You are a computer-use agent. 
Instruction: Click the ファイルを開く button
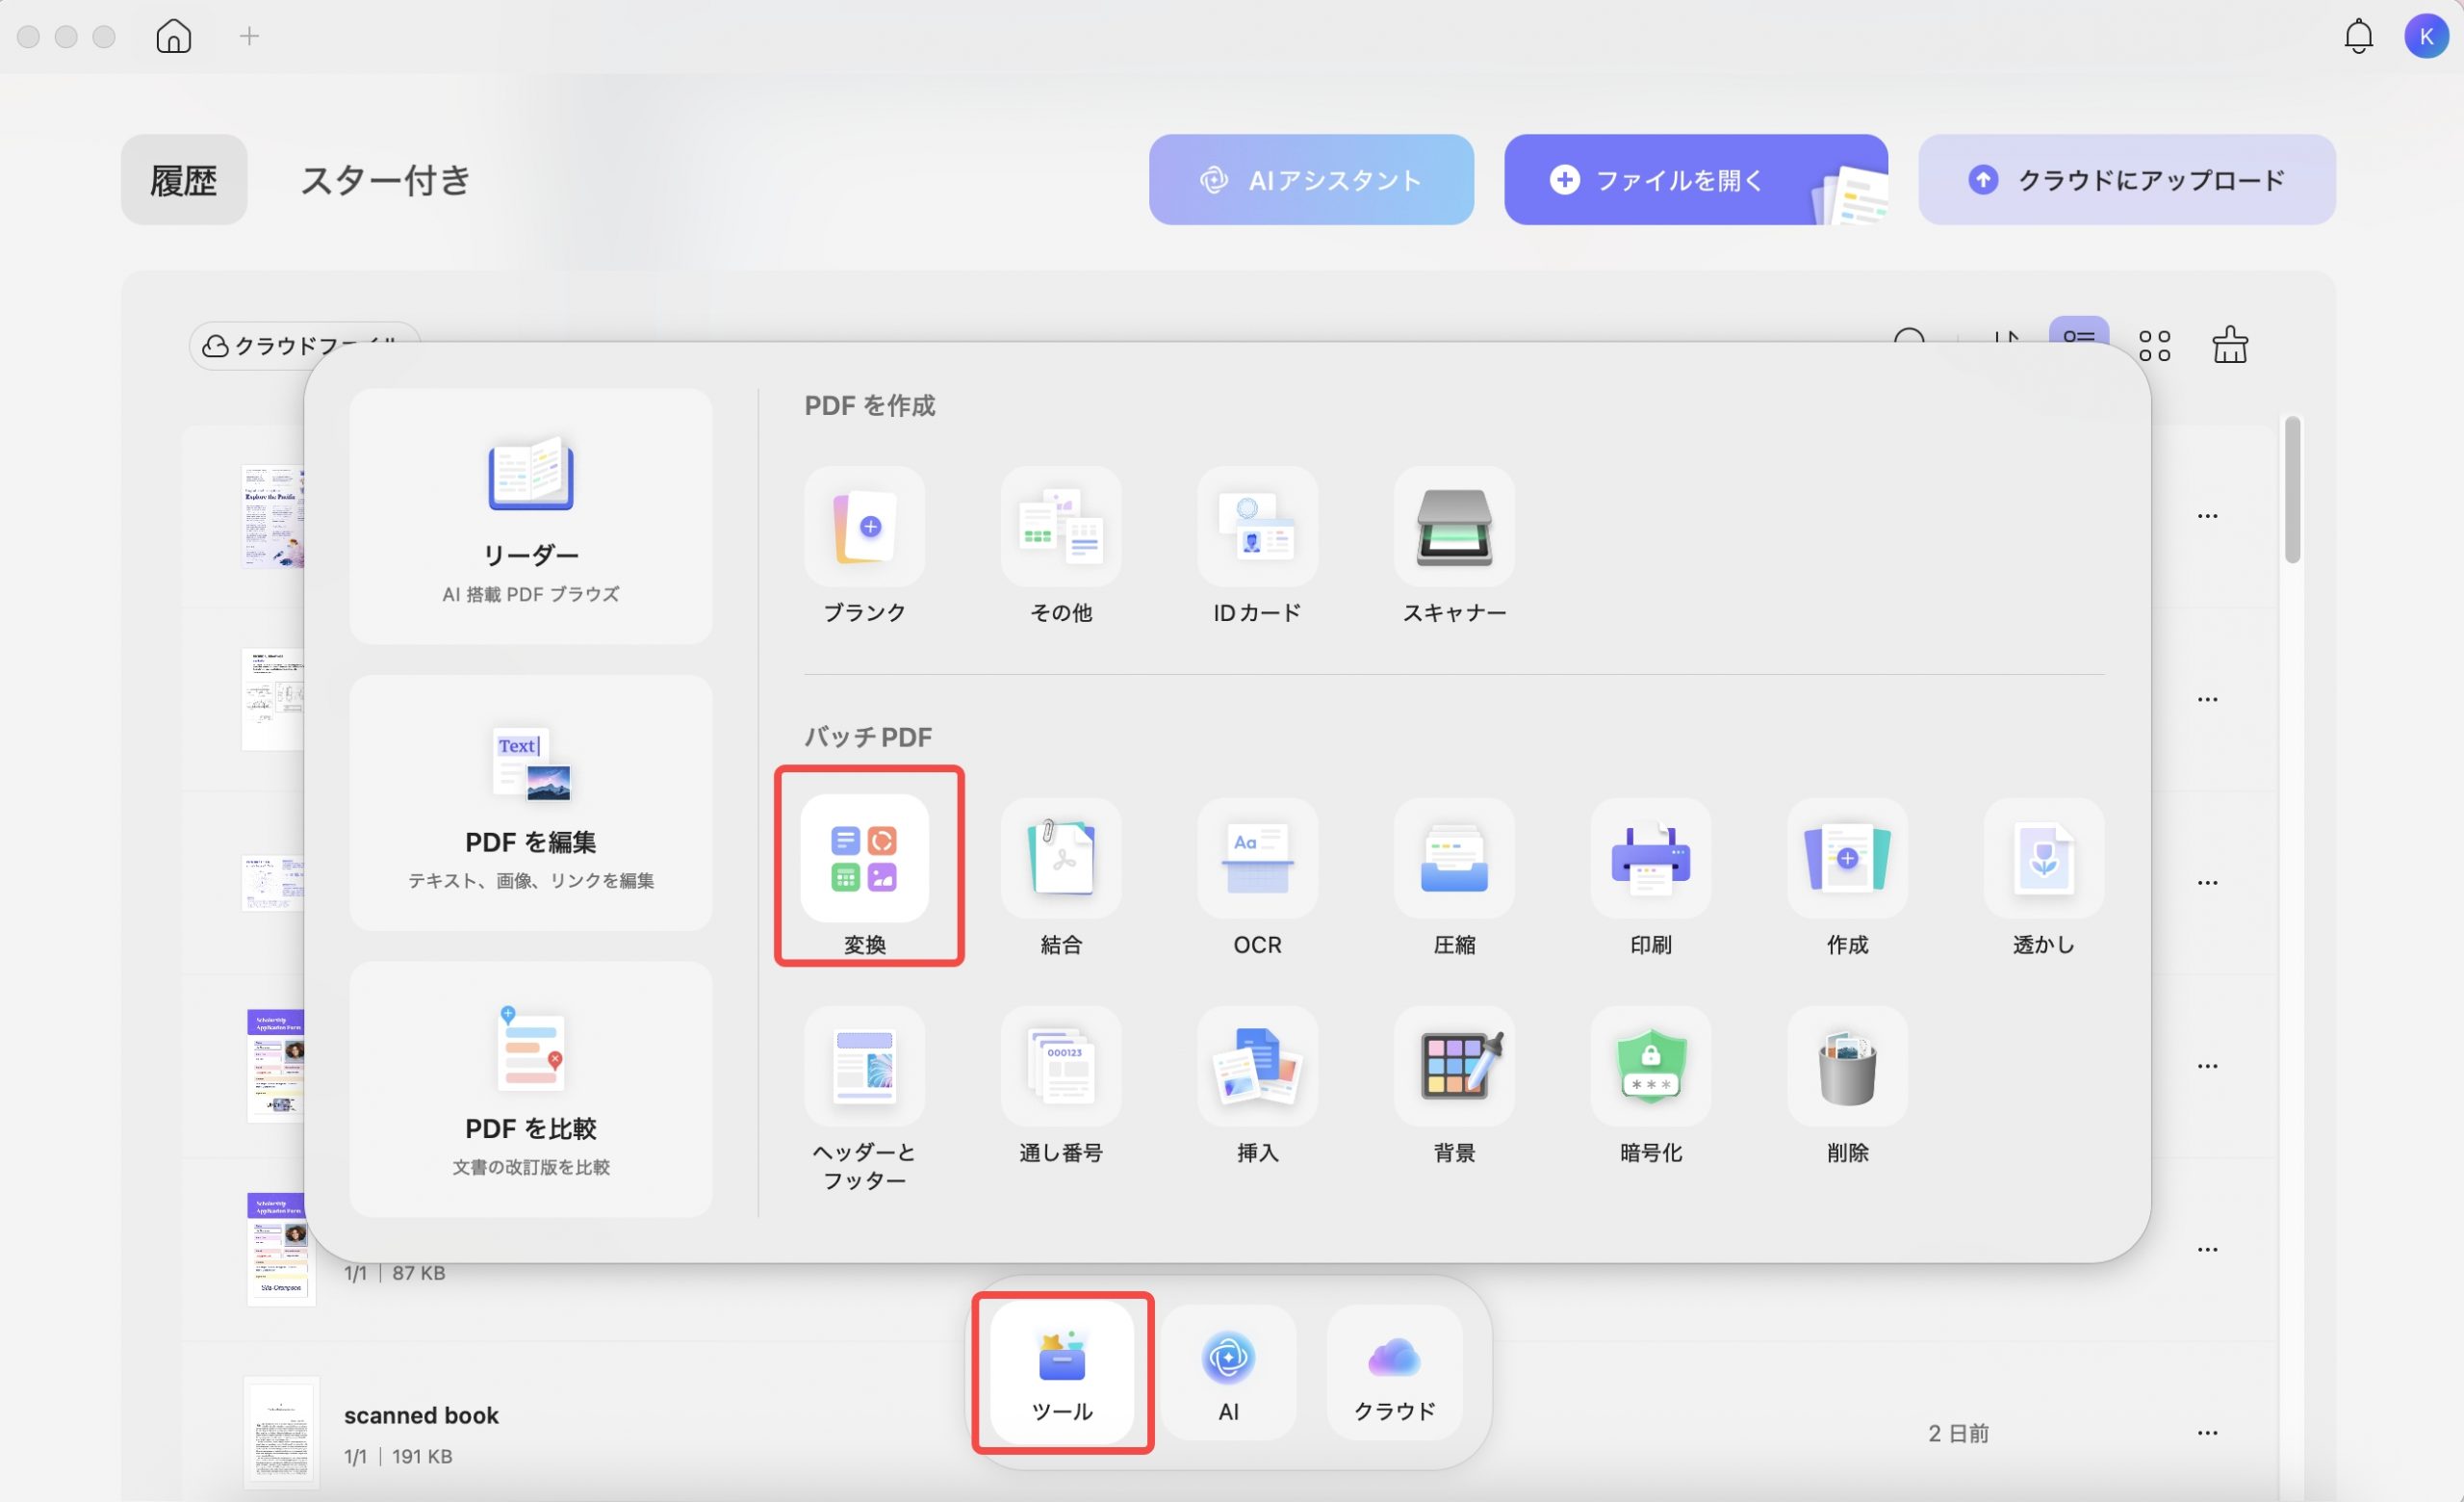coord(1696,180)
